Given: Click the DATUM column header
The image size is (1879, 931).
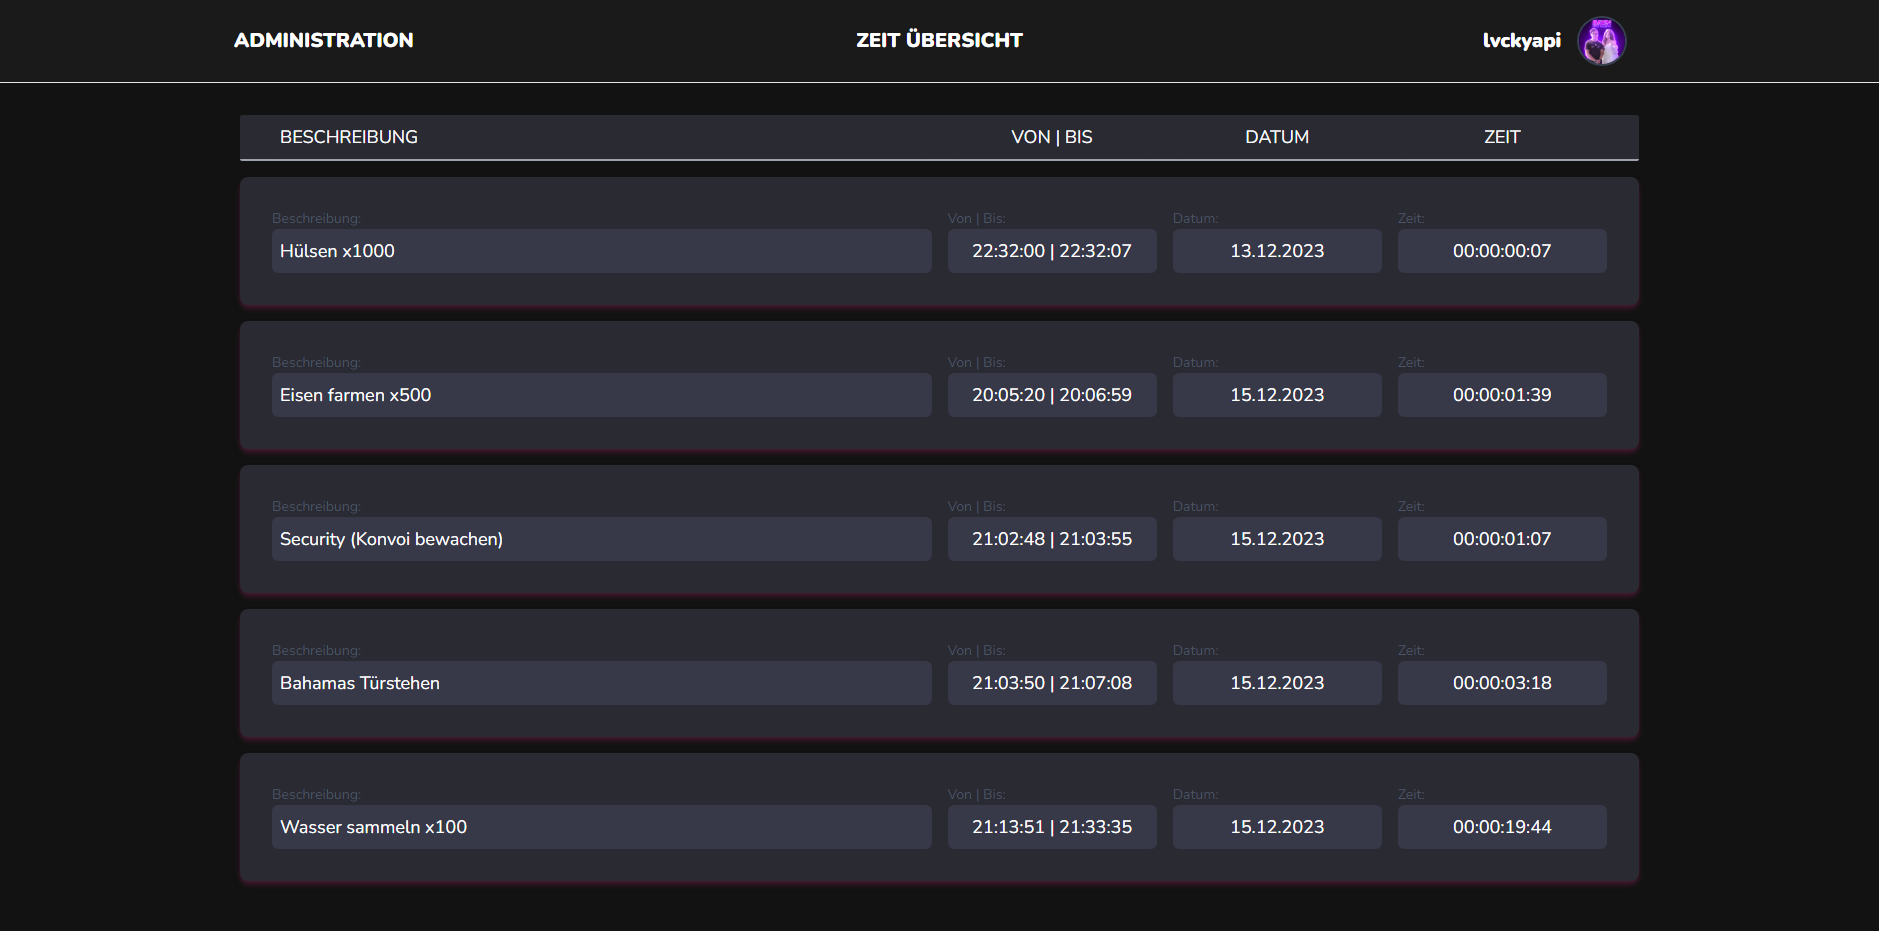Looking at the screenshot, I should tap(1276, 137).
